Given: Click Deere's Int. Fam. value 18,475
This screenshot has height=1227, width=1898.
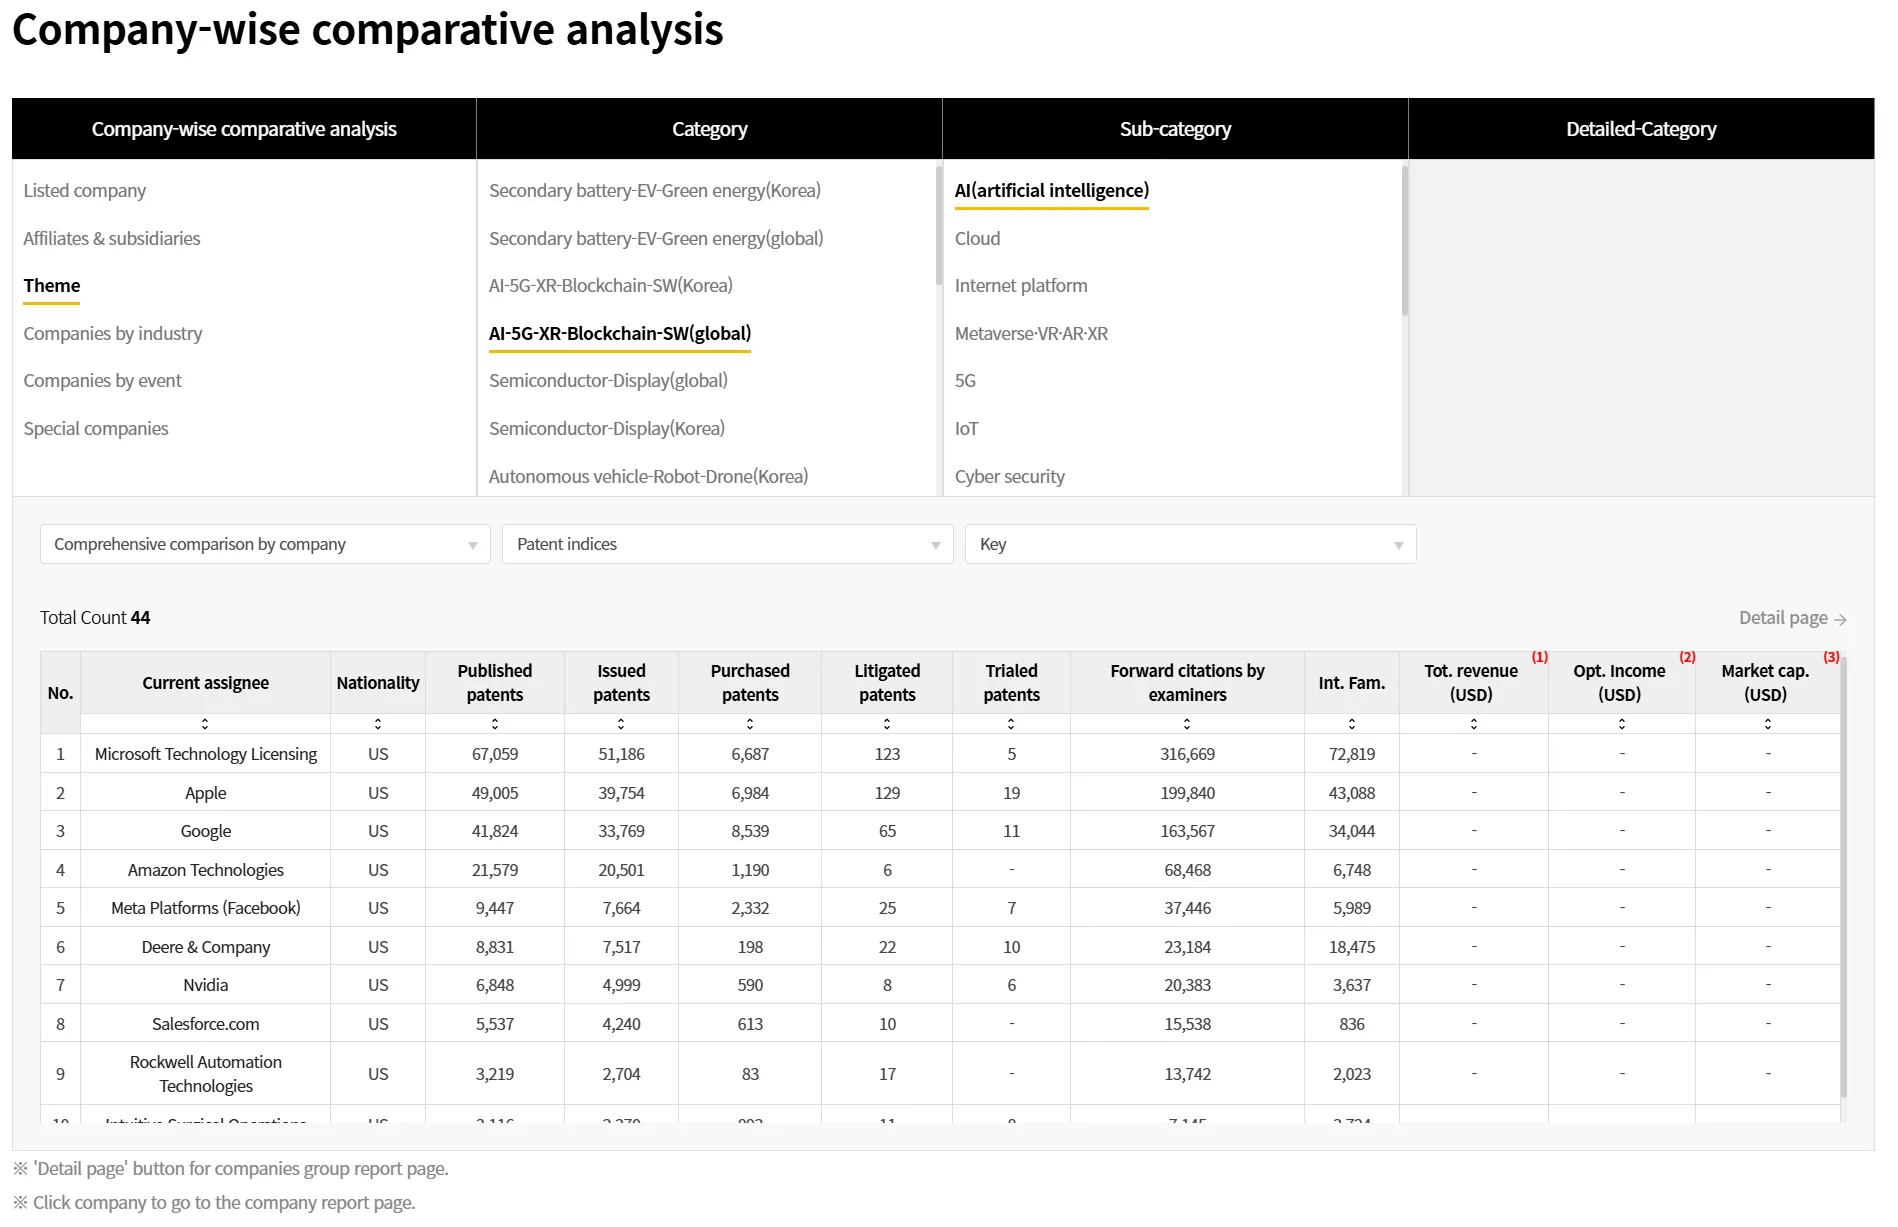Looking at the screenshot, I should click(1352, 947).
